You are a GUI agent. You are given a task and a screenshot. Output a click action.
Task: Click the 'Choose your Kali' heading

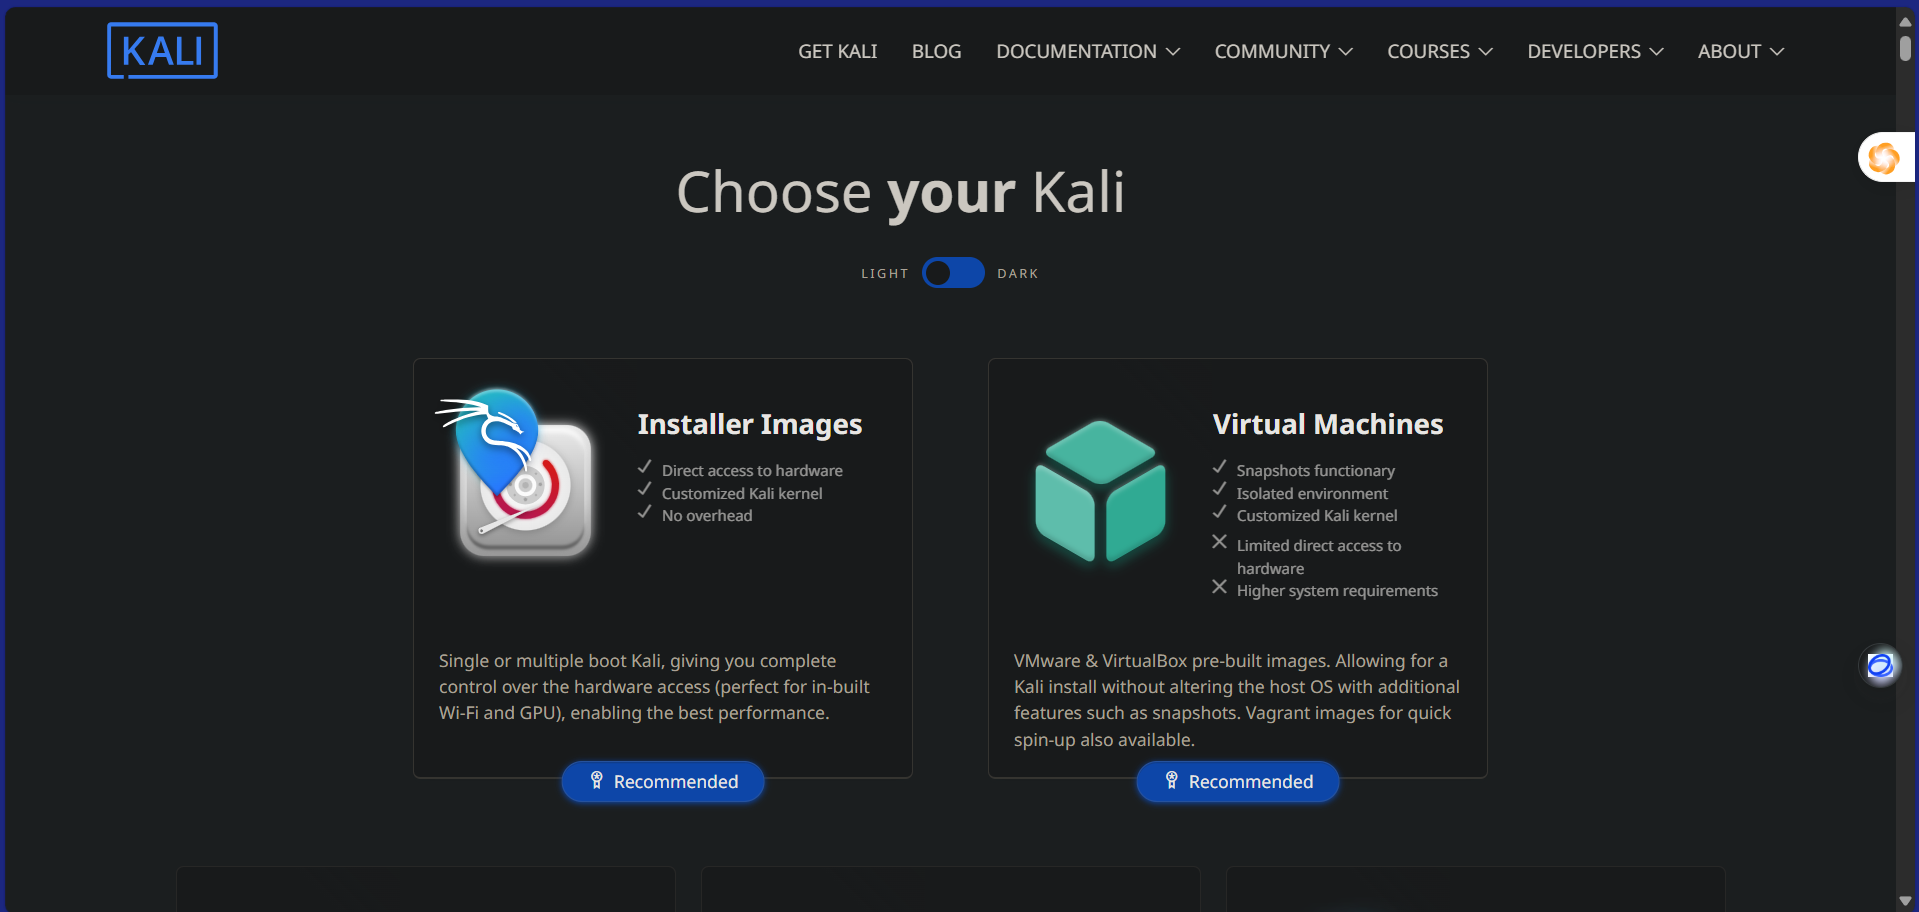[x=900, y=192]
